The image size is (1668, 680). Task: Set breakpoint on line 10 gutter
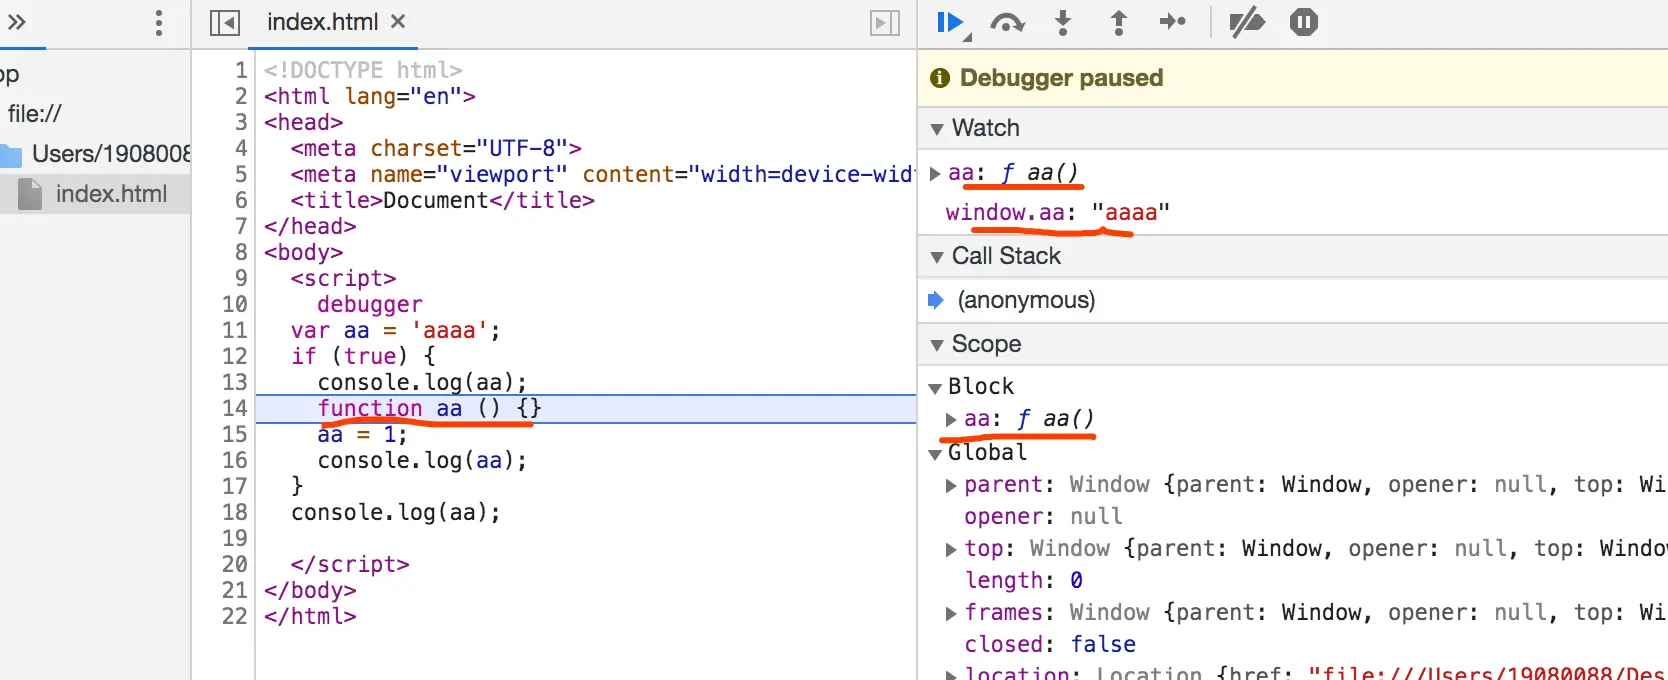234,304
